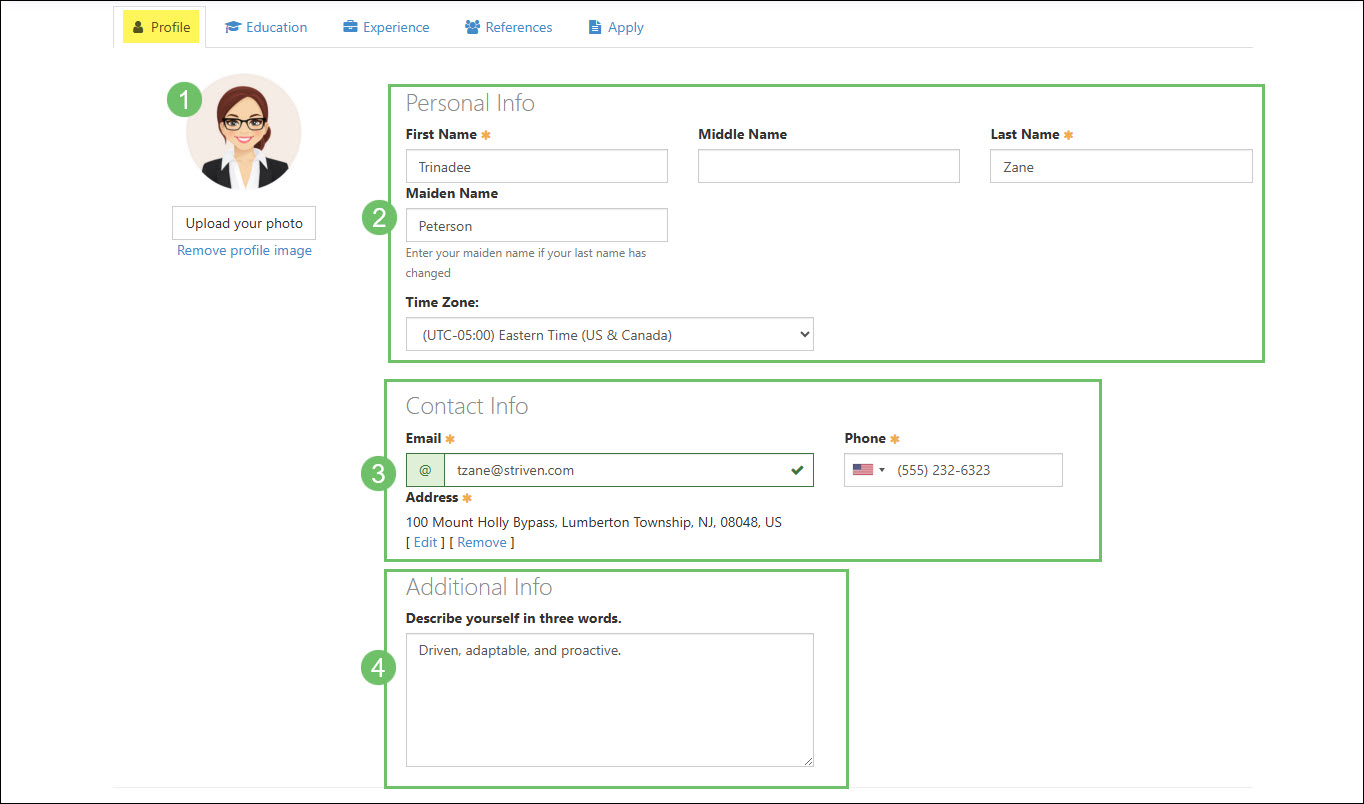
Task: Click the green checkmark in email field
Action: (797, 470)
